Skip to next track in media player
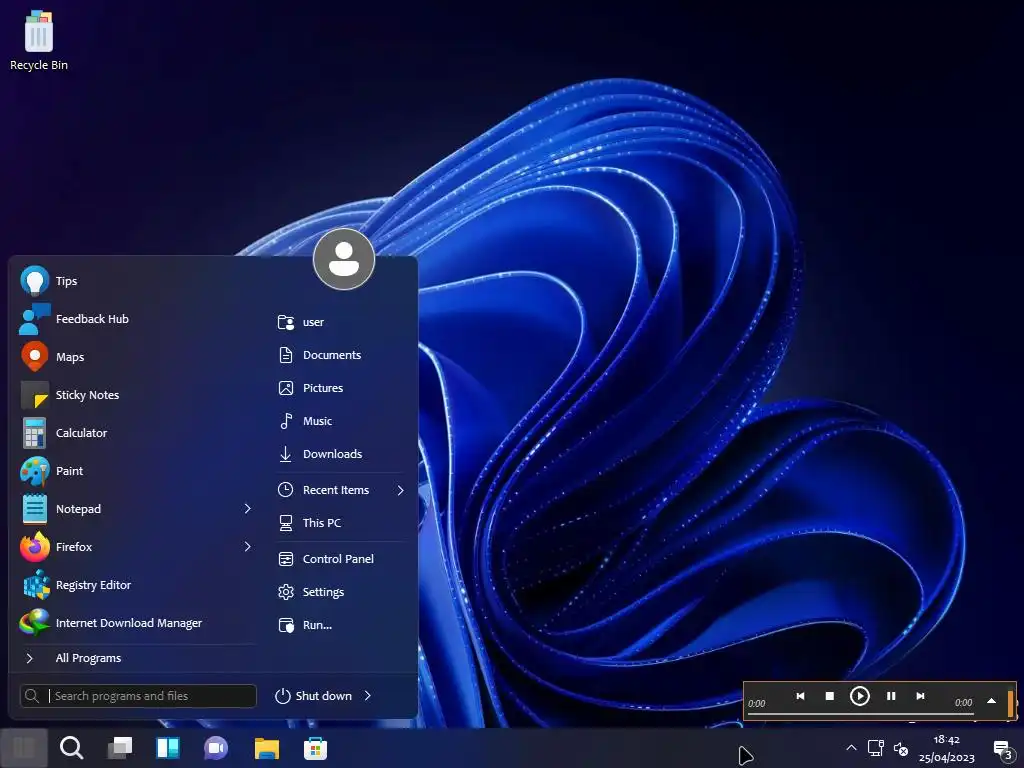The height and width of the screenshot is (768, 1024). point(920,696)
